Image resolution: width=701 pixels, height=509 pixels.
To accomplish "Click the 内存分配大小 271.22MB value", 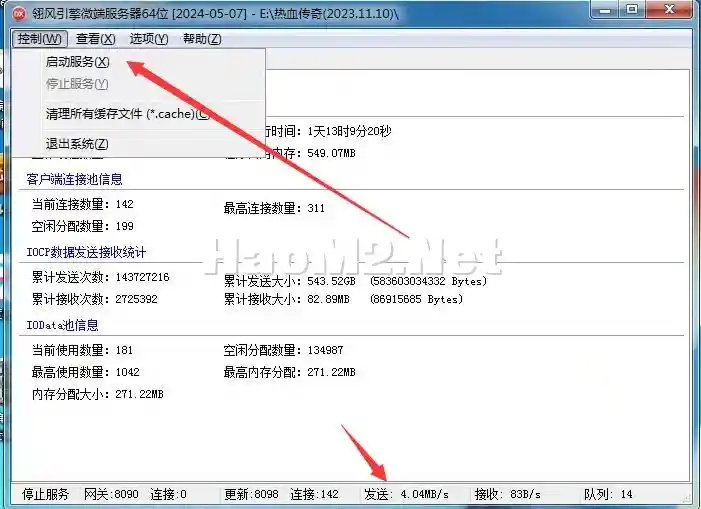I will tap(139, 394).
